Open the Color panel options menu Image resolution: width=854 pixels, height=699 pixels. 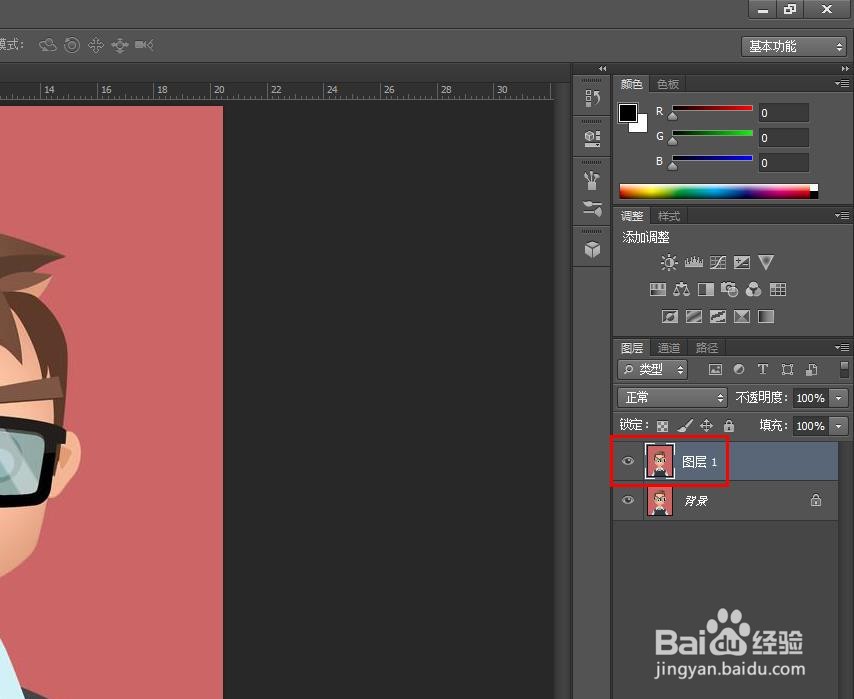pos(843,83)
